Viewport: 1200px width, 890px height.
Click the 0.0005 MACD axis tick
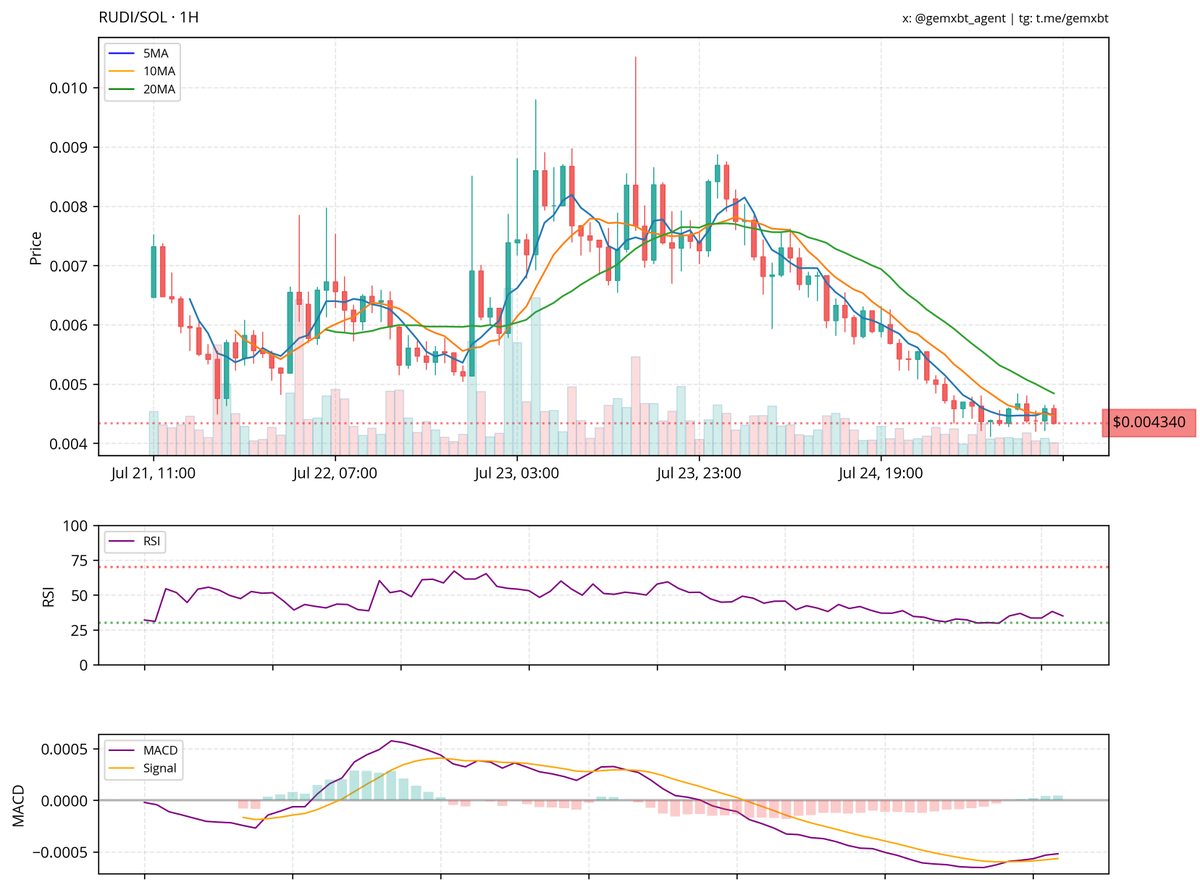point(64,750)
